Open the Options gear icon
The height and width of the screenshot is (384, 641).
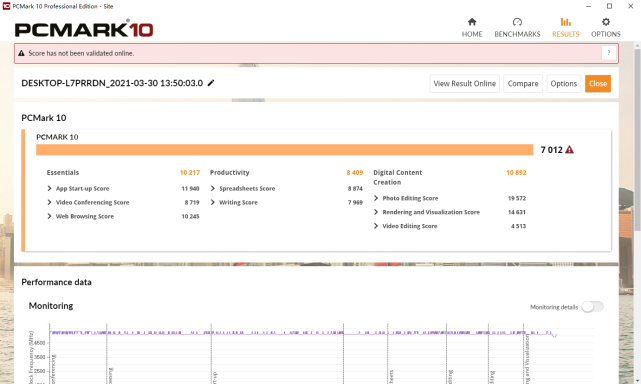605,22
